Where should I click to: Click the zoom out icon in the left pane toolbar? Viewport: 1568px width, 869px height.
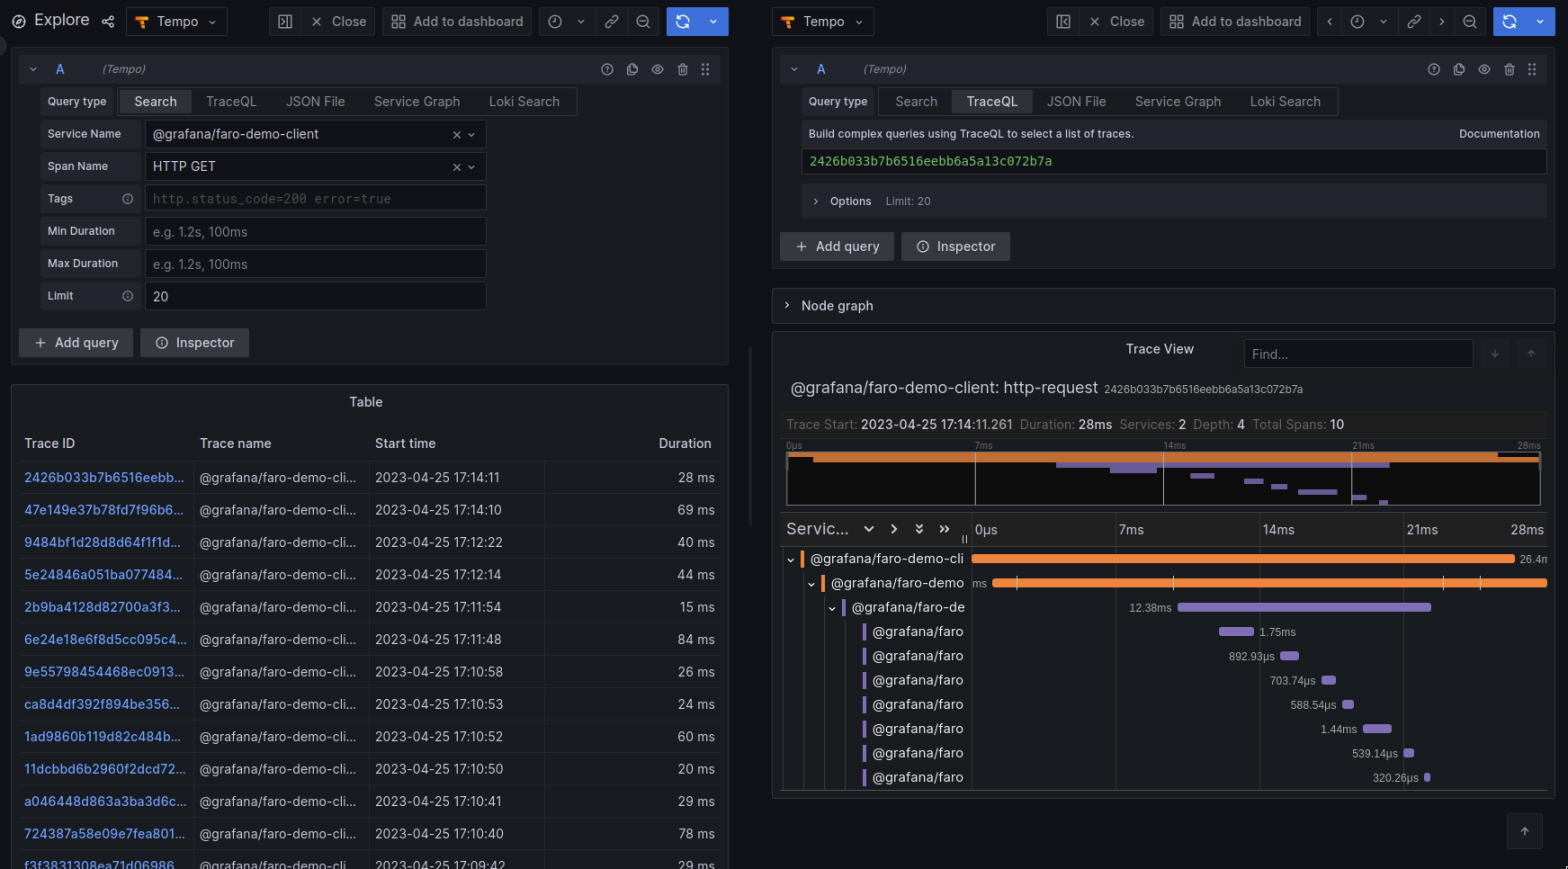[643, 21]
